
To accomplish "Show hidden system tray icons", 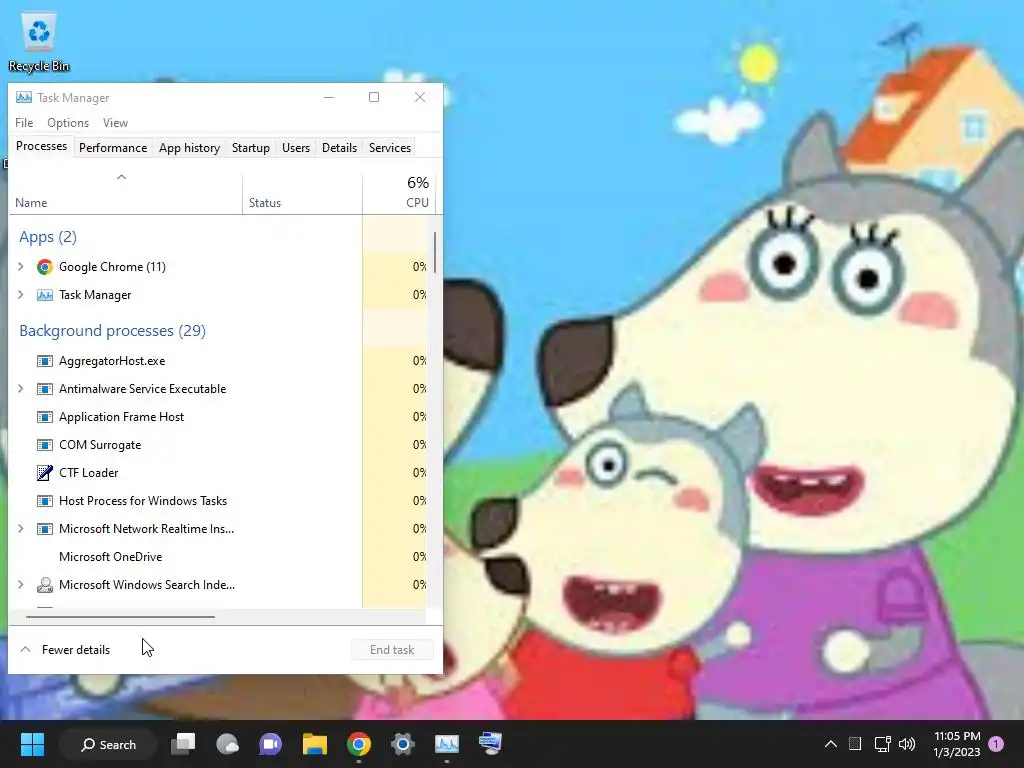I will [831, 744].
